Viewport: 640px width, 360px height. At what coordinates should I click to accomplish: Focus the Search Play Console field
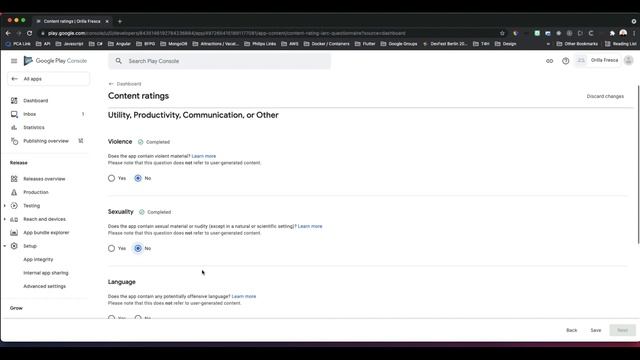click(220, 61)
